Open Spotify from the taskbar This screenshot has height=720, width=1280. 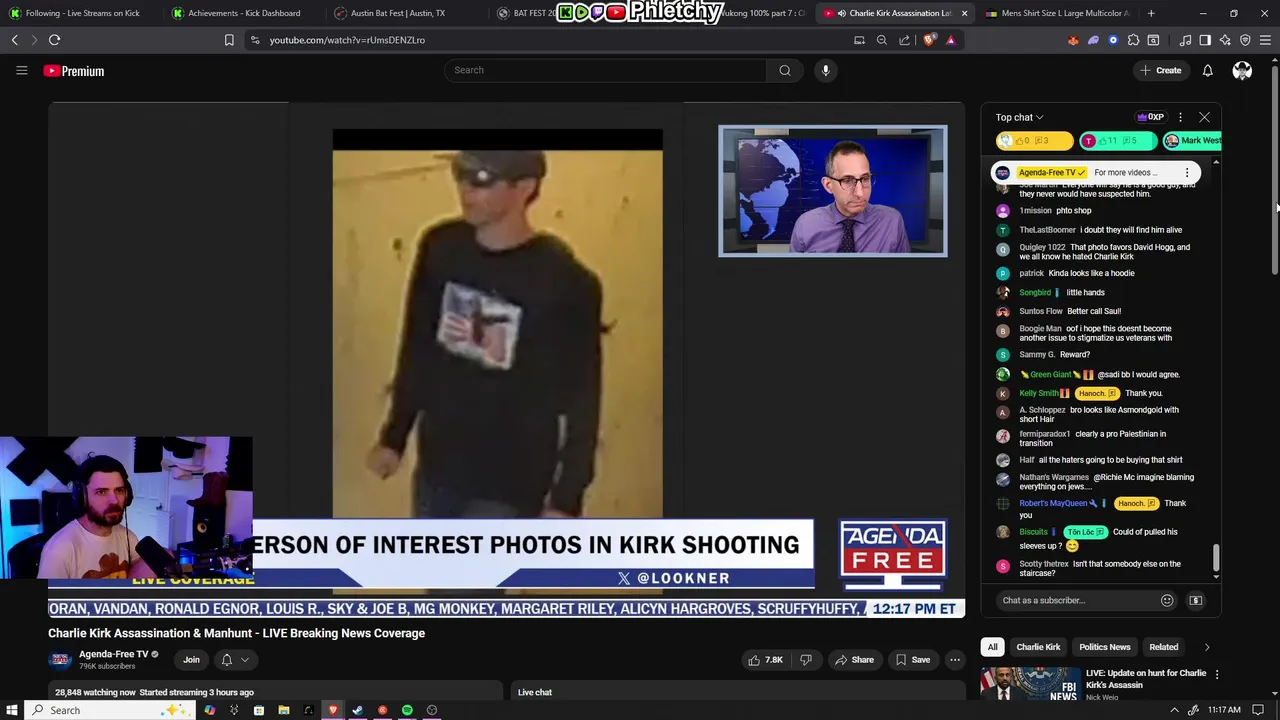pyautogui.click(x=407, y=710)
